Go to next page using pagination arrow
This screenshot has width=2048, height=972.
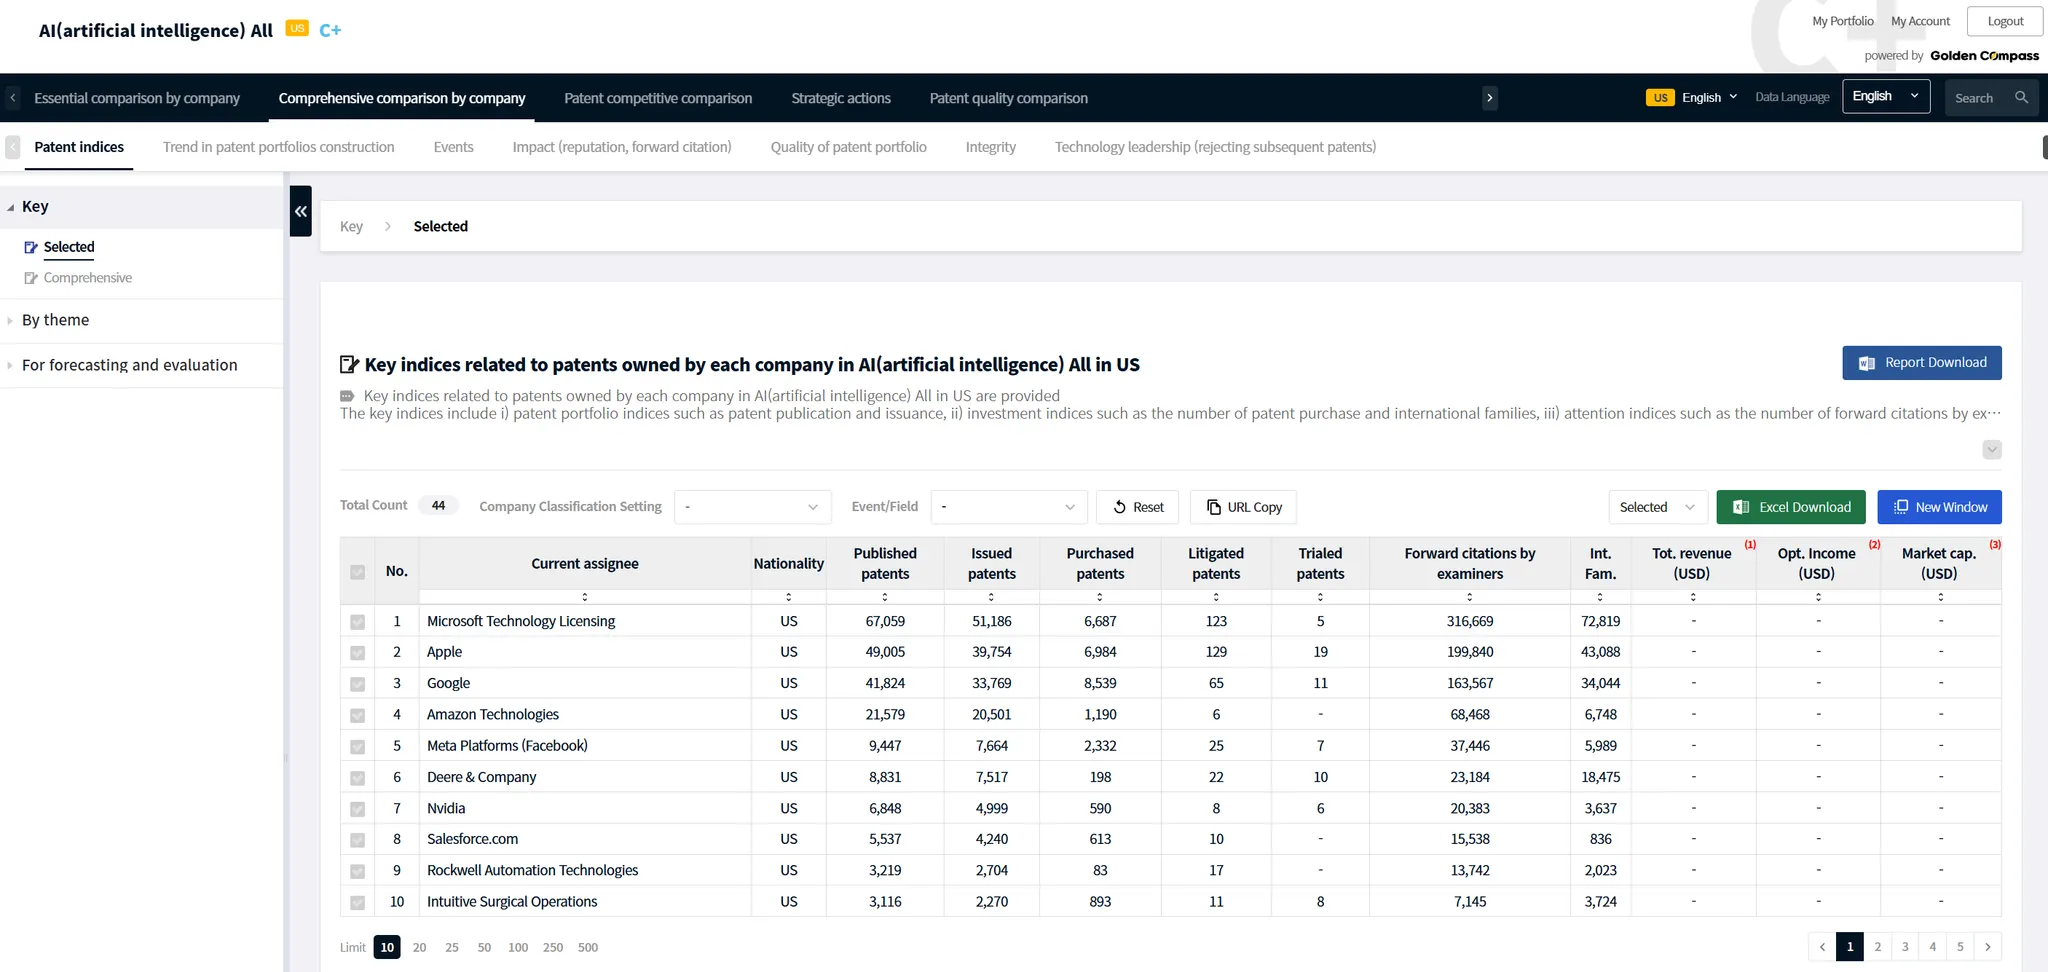click(x=1987, y=947)
